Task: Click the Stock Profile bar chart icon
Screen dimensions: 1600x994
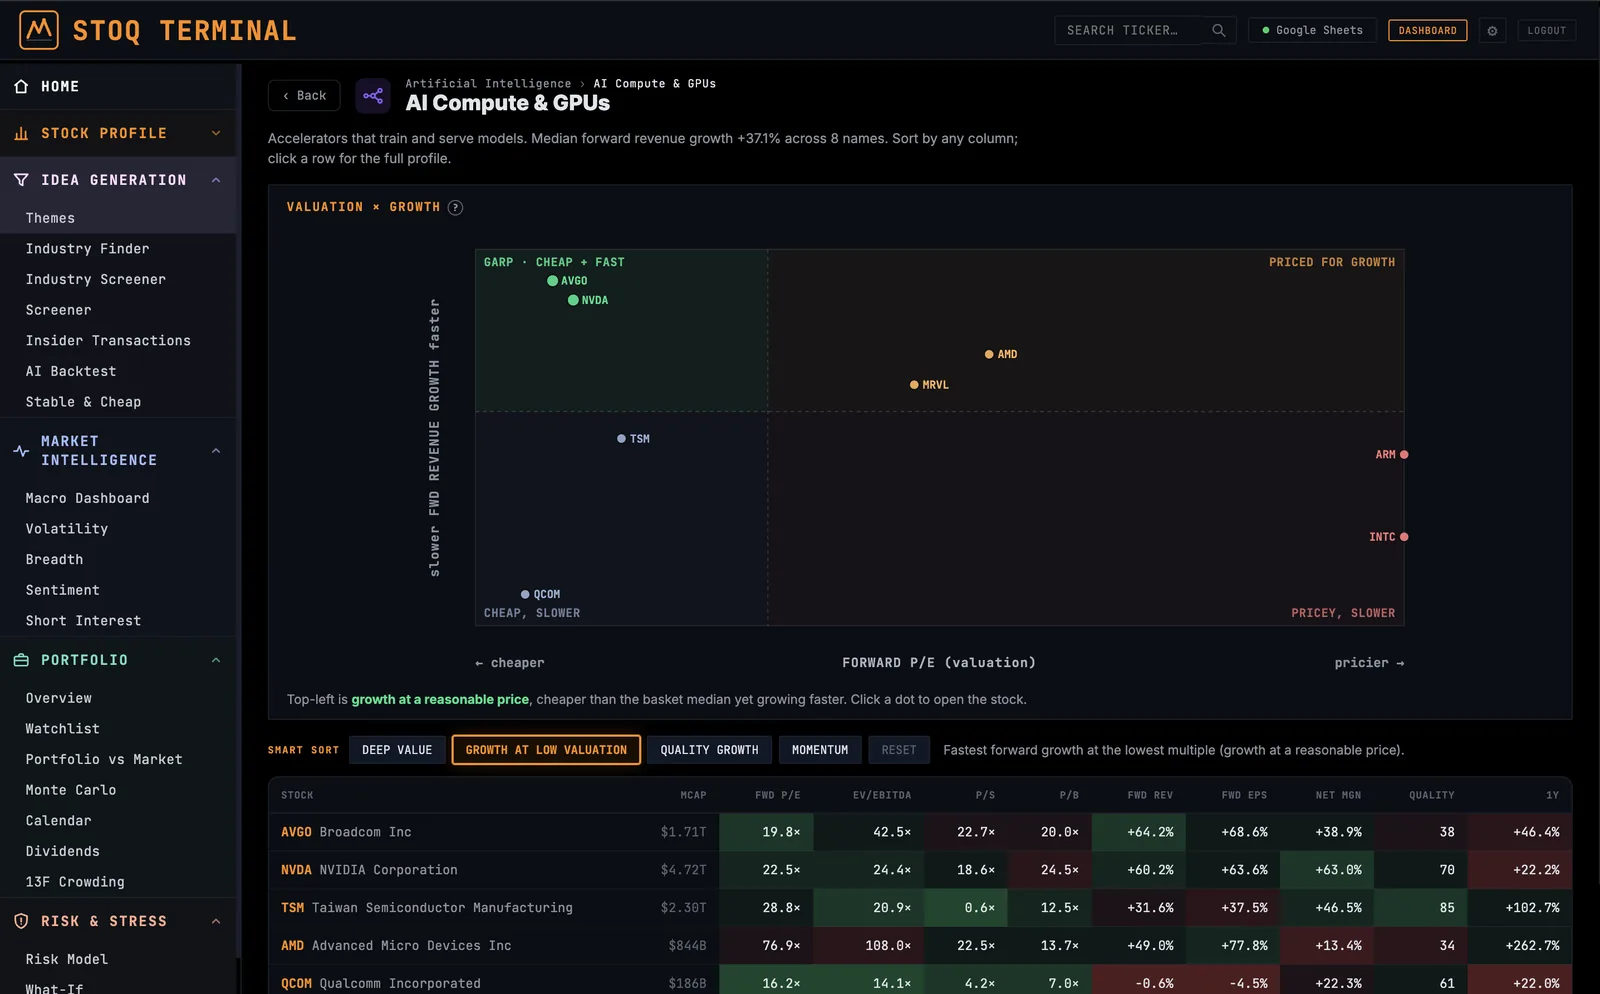Action: (21, 133)
